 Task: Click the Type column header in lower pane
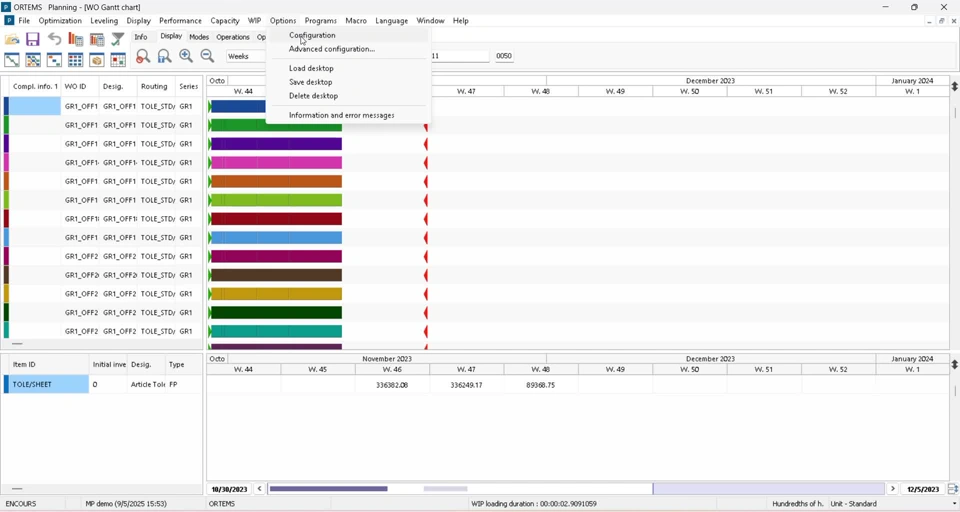click(183, 364)
